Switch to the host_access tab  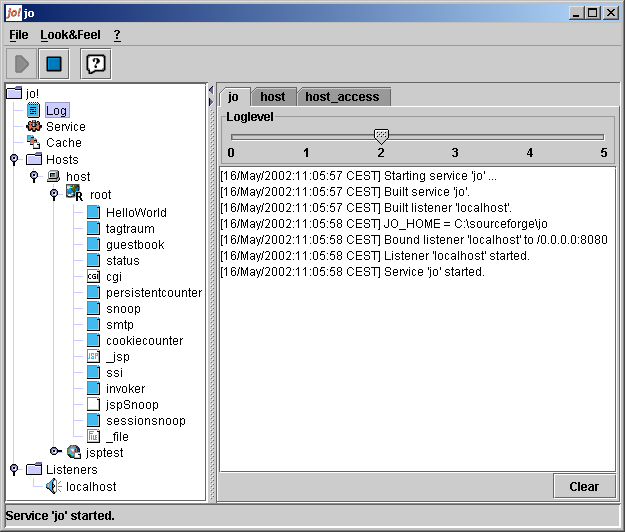pyautogui.click(x=342, y=97)
